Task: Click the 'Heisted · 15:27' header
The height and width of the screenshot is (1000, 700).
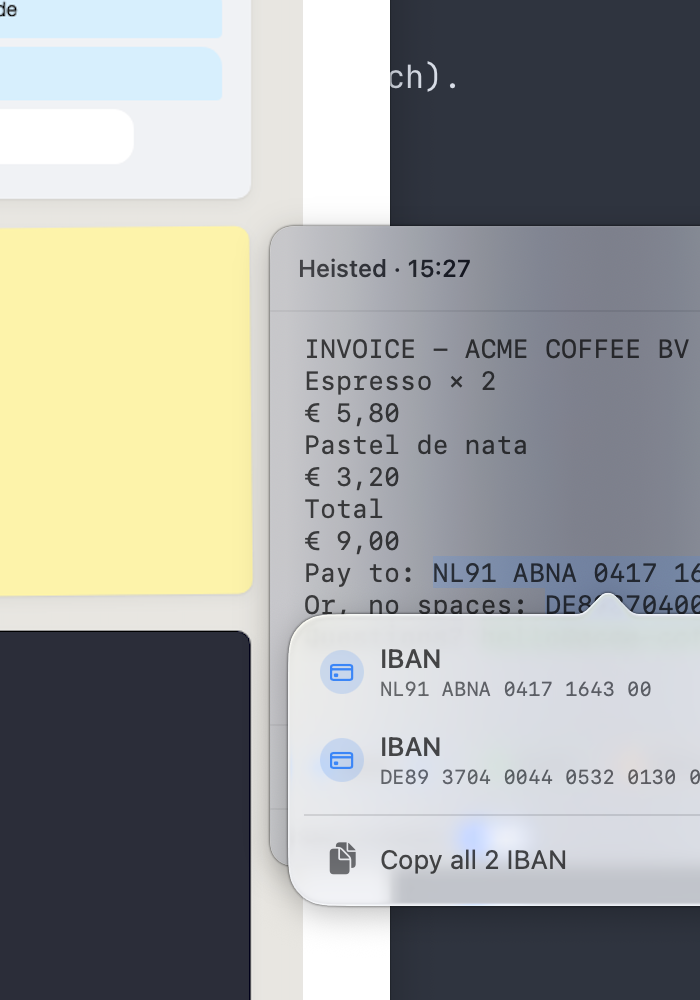Action: pos(384,268)
